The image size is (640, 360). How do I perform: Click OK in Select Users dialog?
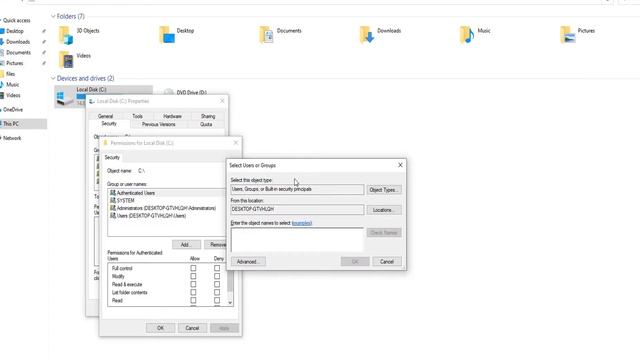pyautogui.click(x=355, y=262)
